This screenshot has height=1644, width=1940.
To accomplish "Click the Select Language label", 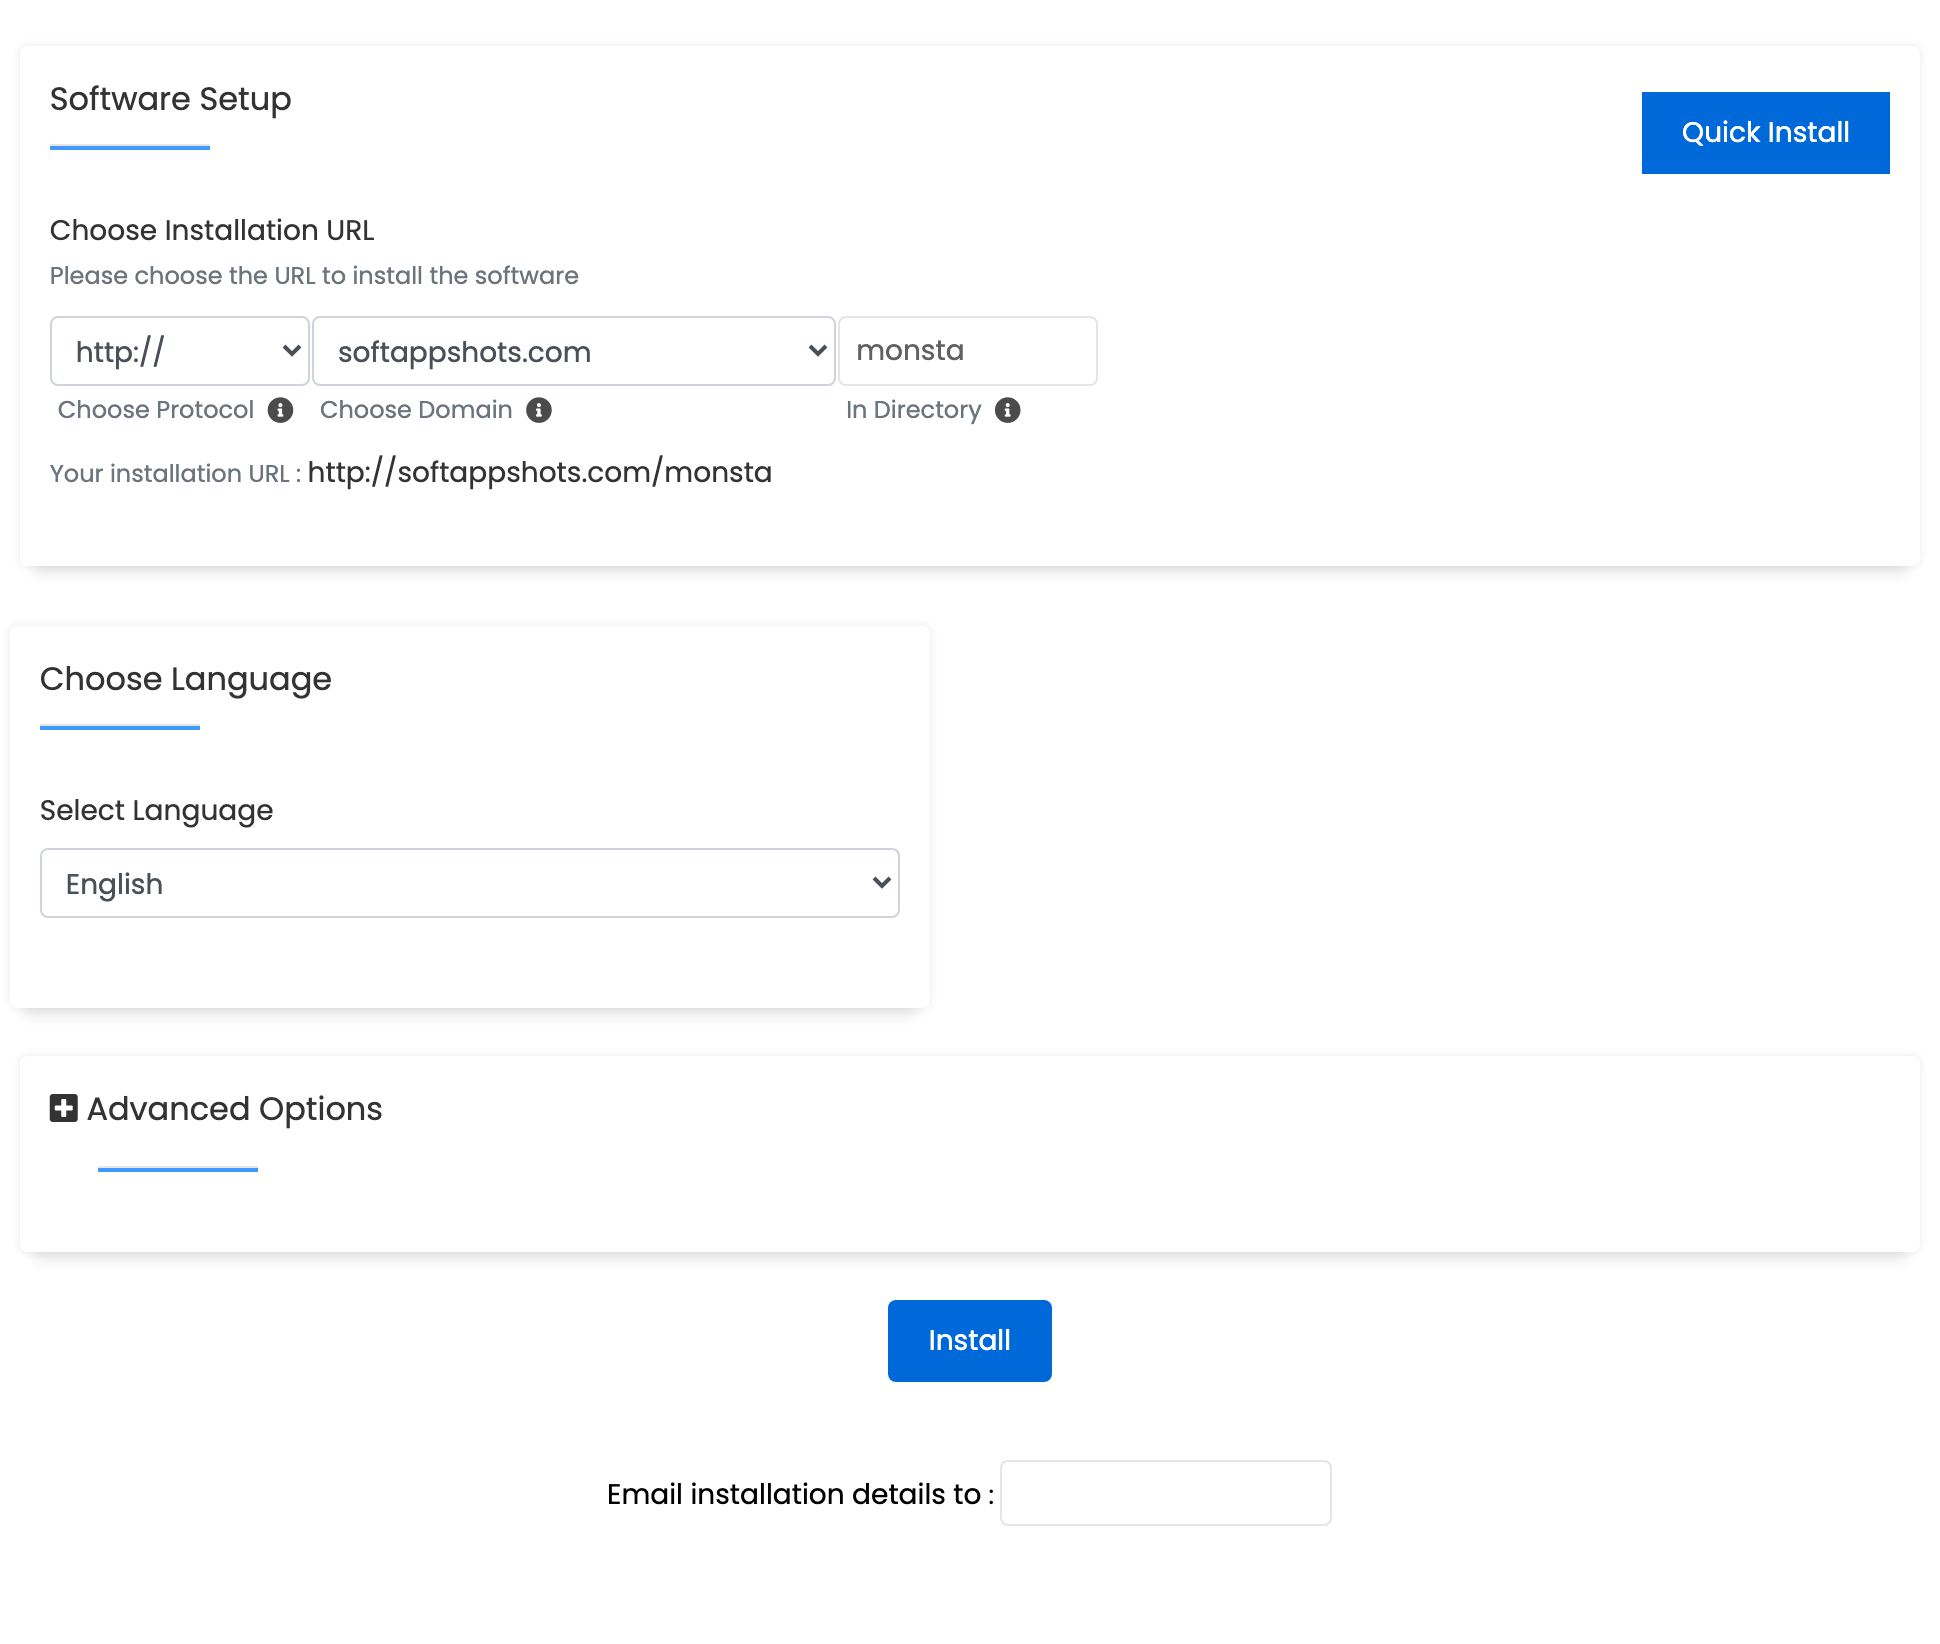I will [156, 810].
